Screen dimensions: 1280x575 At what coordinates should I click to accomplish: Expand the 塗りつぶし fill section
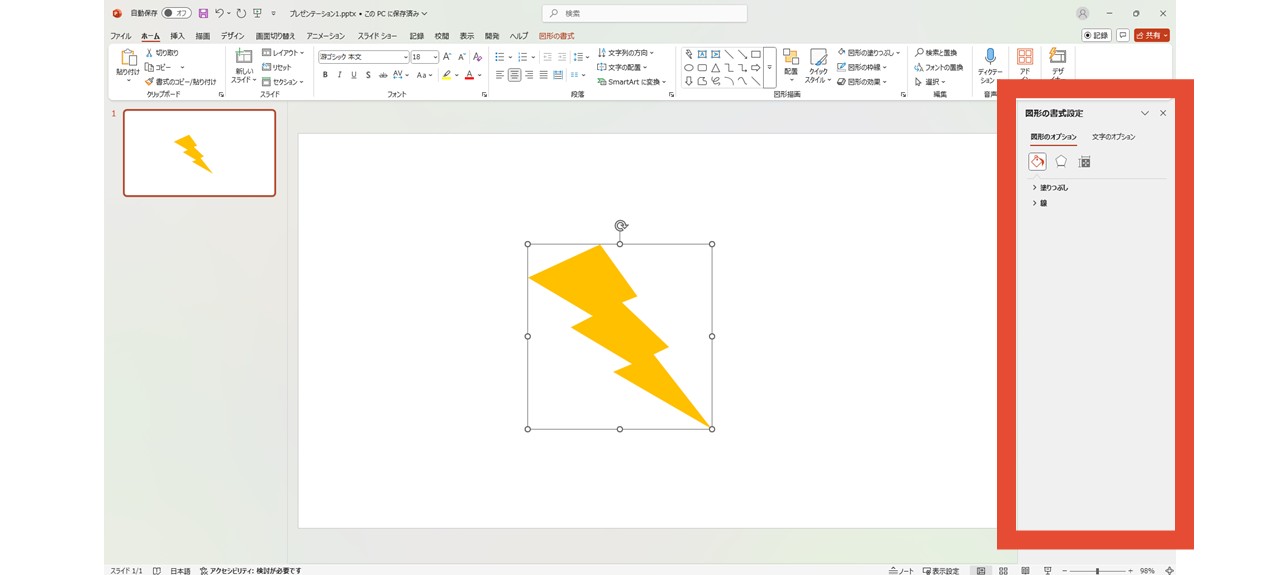point(1050,187)
